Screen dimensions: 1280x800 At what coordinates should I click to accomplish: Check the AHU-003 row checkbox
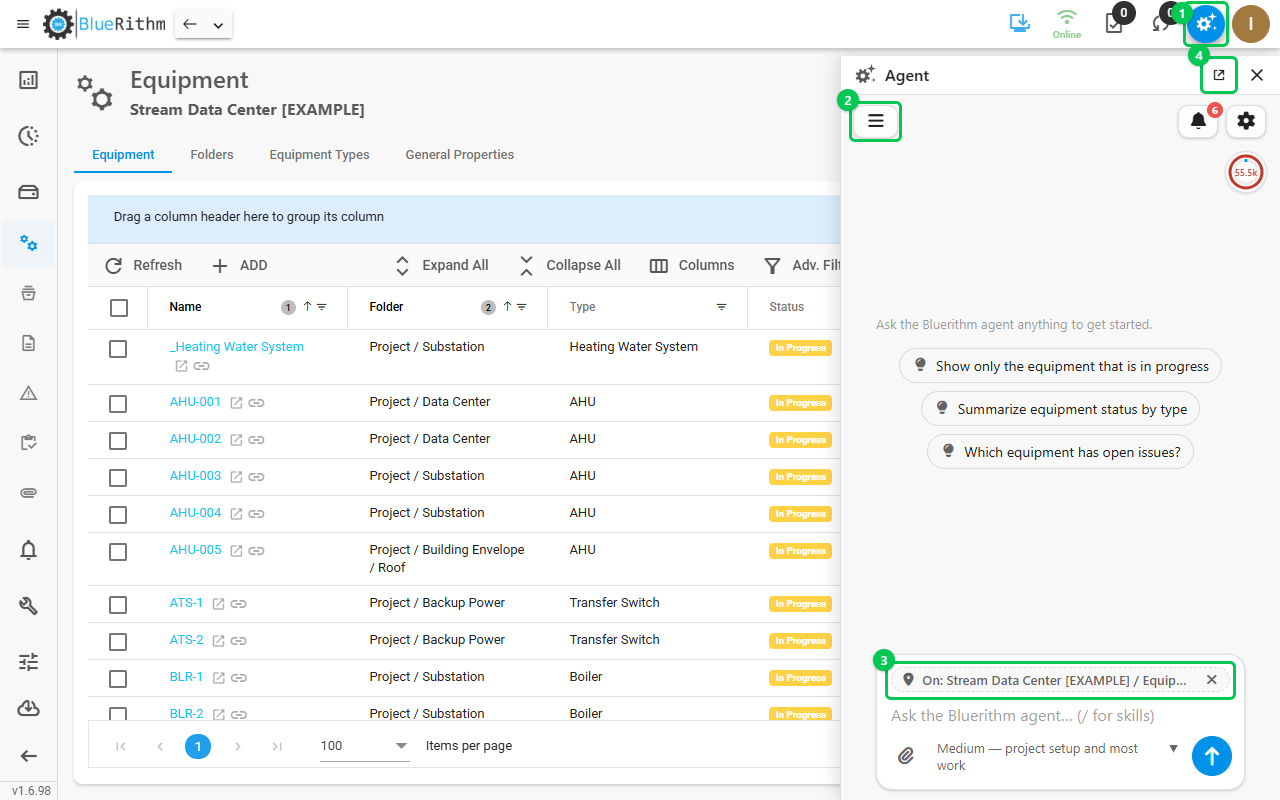click(x=118, y=478)
